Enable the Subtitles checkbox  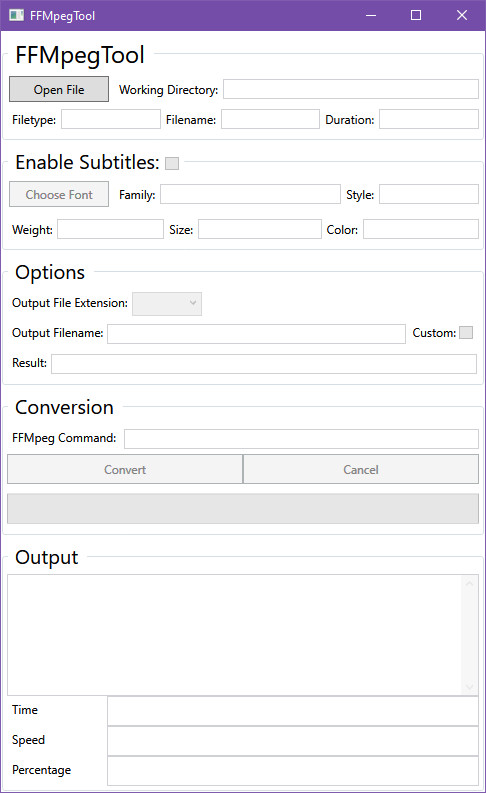[x=172, y=163]
